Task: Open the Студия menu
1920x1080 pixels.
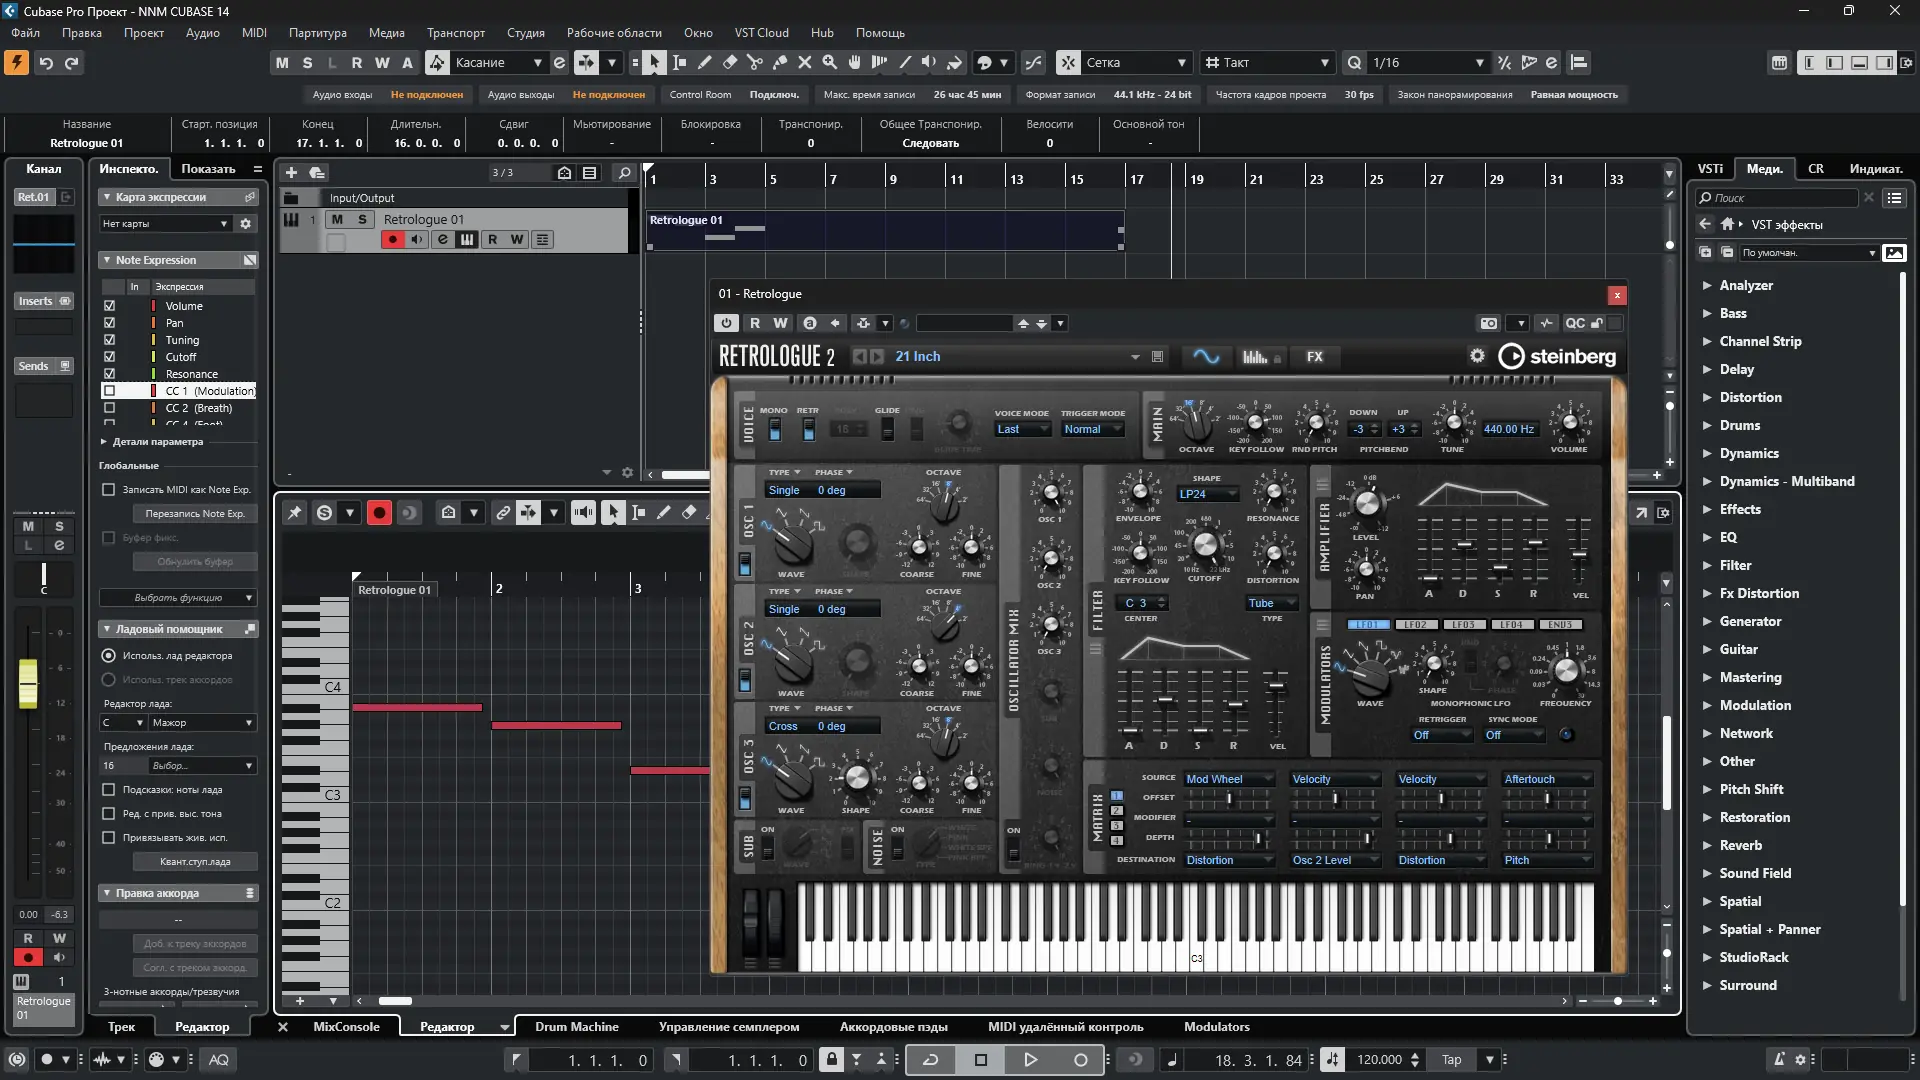Action: click(x=525, y=33)
